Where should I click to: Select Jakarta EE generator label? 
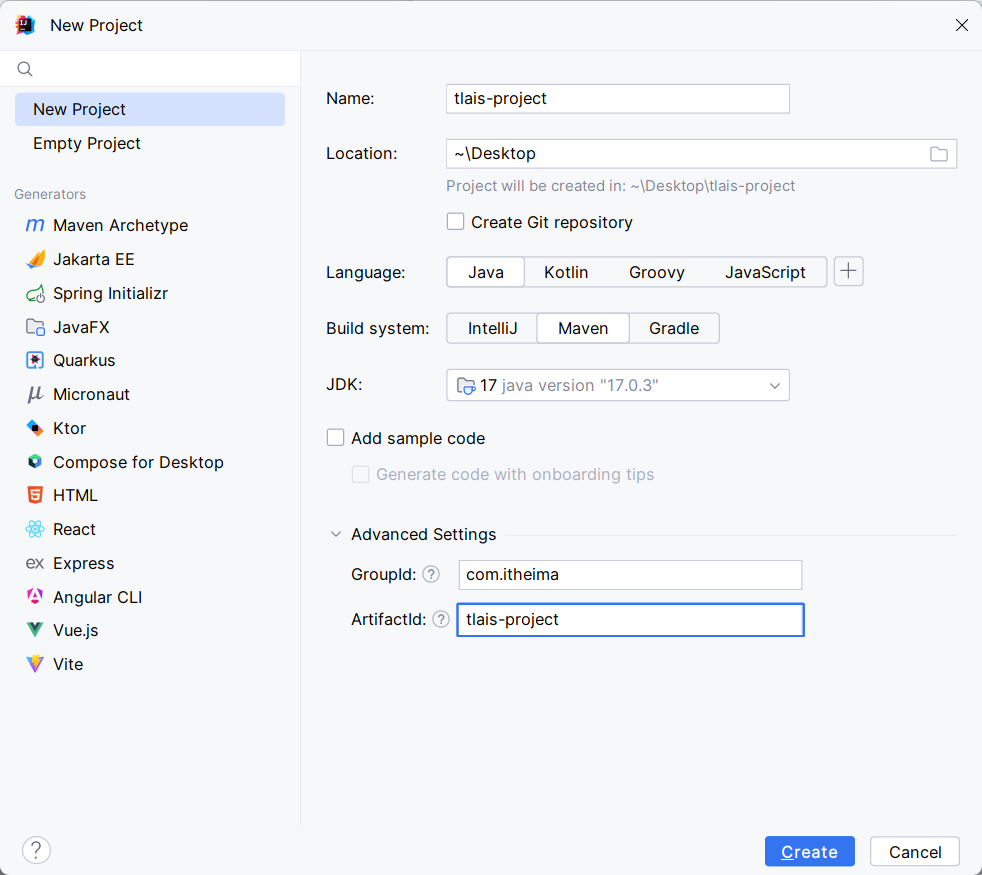93,259
